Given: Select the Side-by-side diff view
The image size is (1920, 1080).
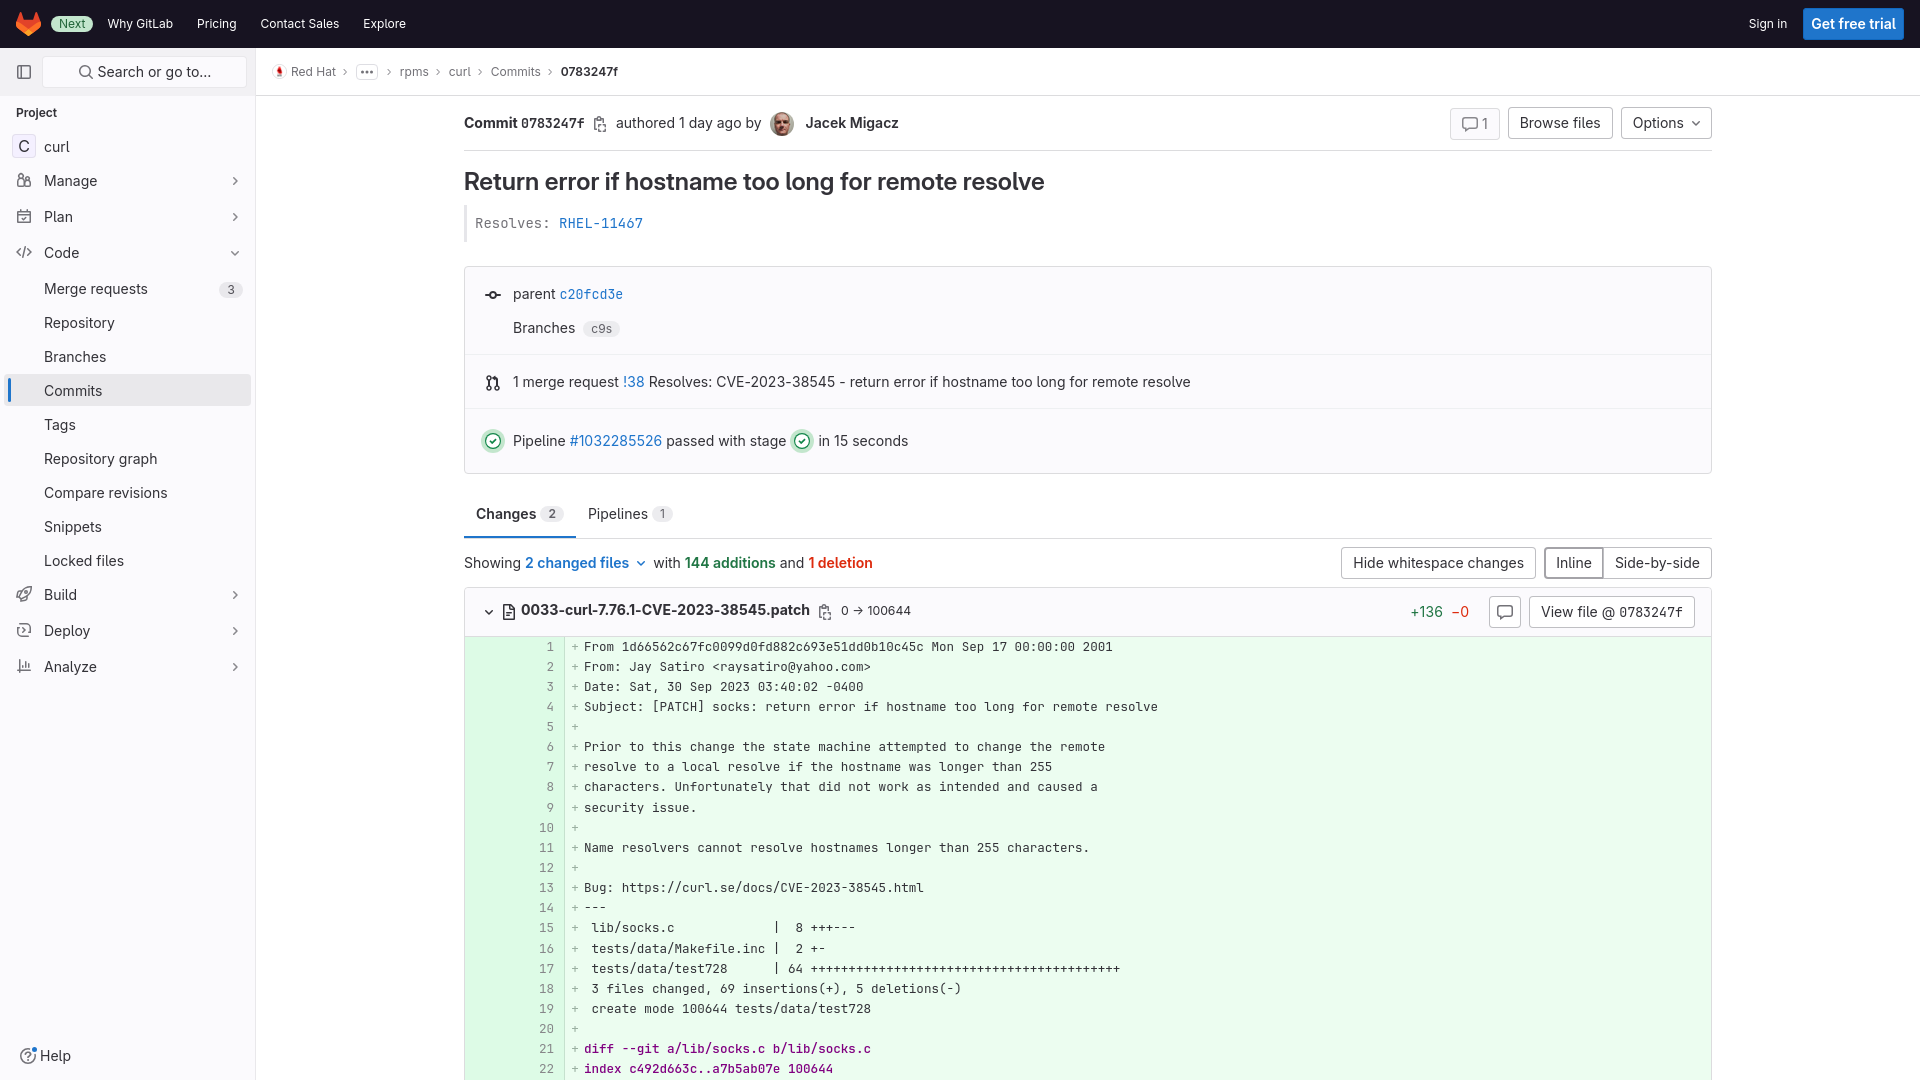Looking at the screenshot, I should pyautogui.click(x=1656, y=562).
